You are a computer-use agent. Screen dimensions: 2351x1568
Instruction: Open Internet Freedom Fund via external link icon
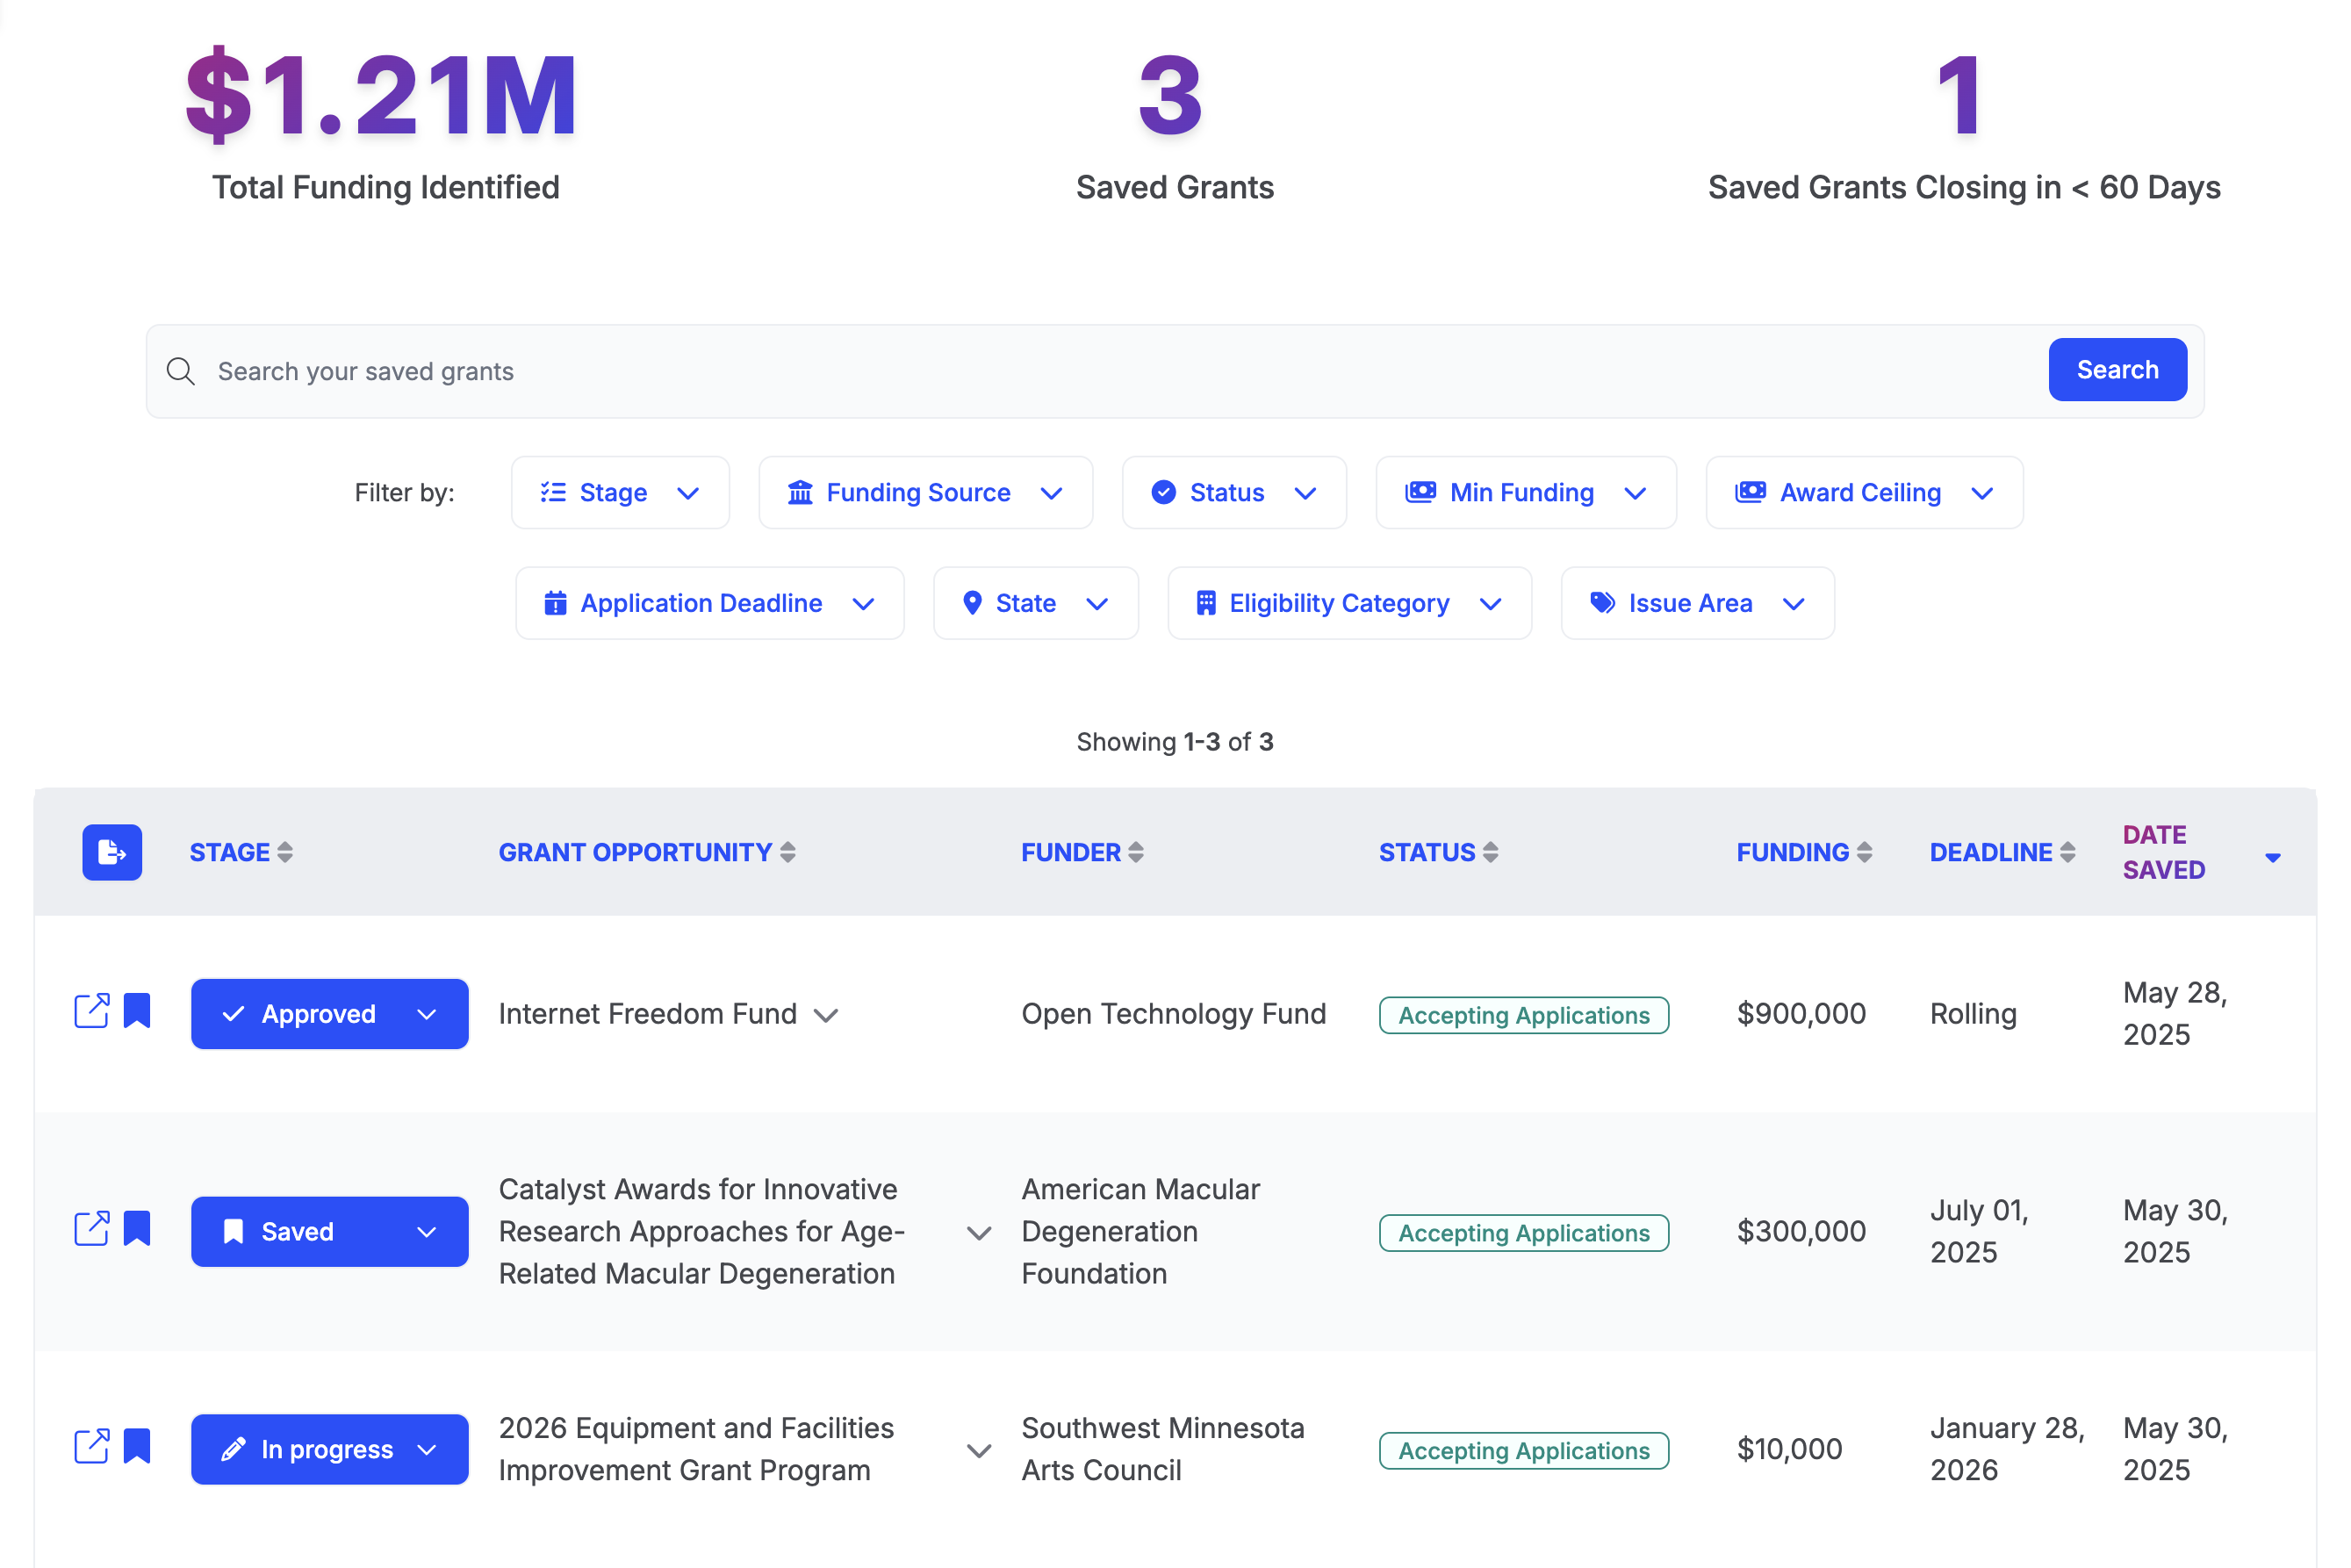tap(91, 1011)
